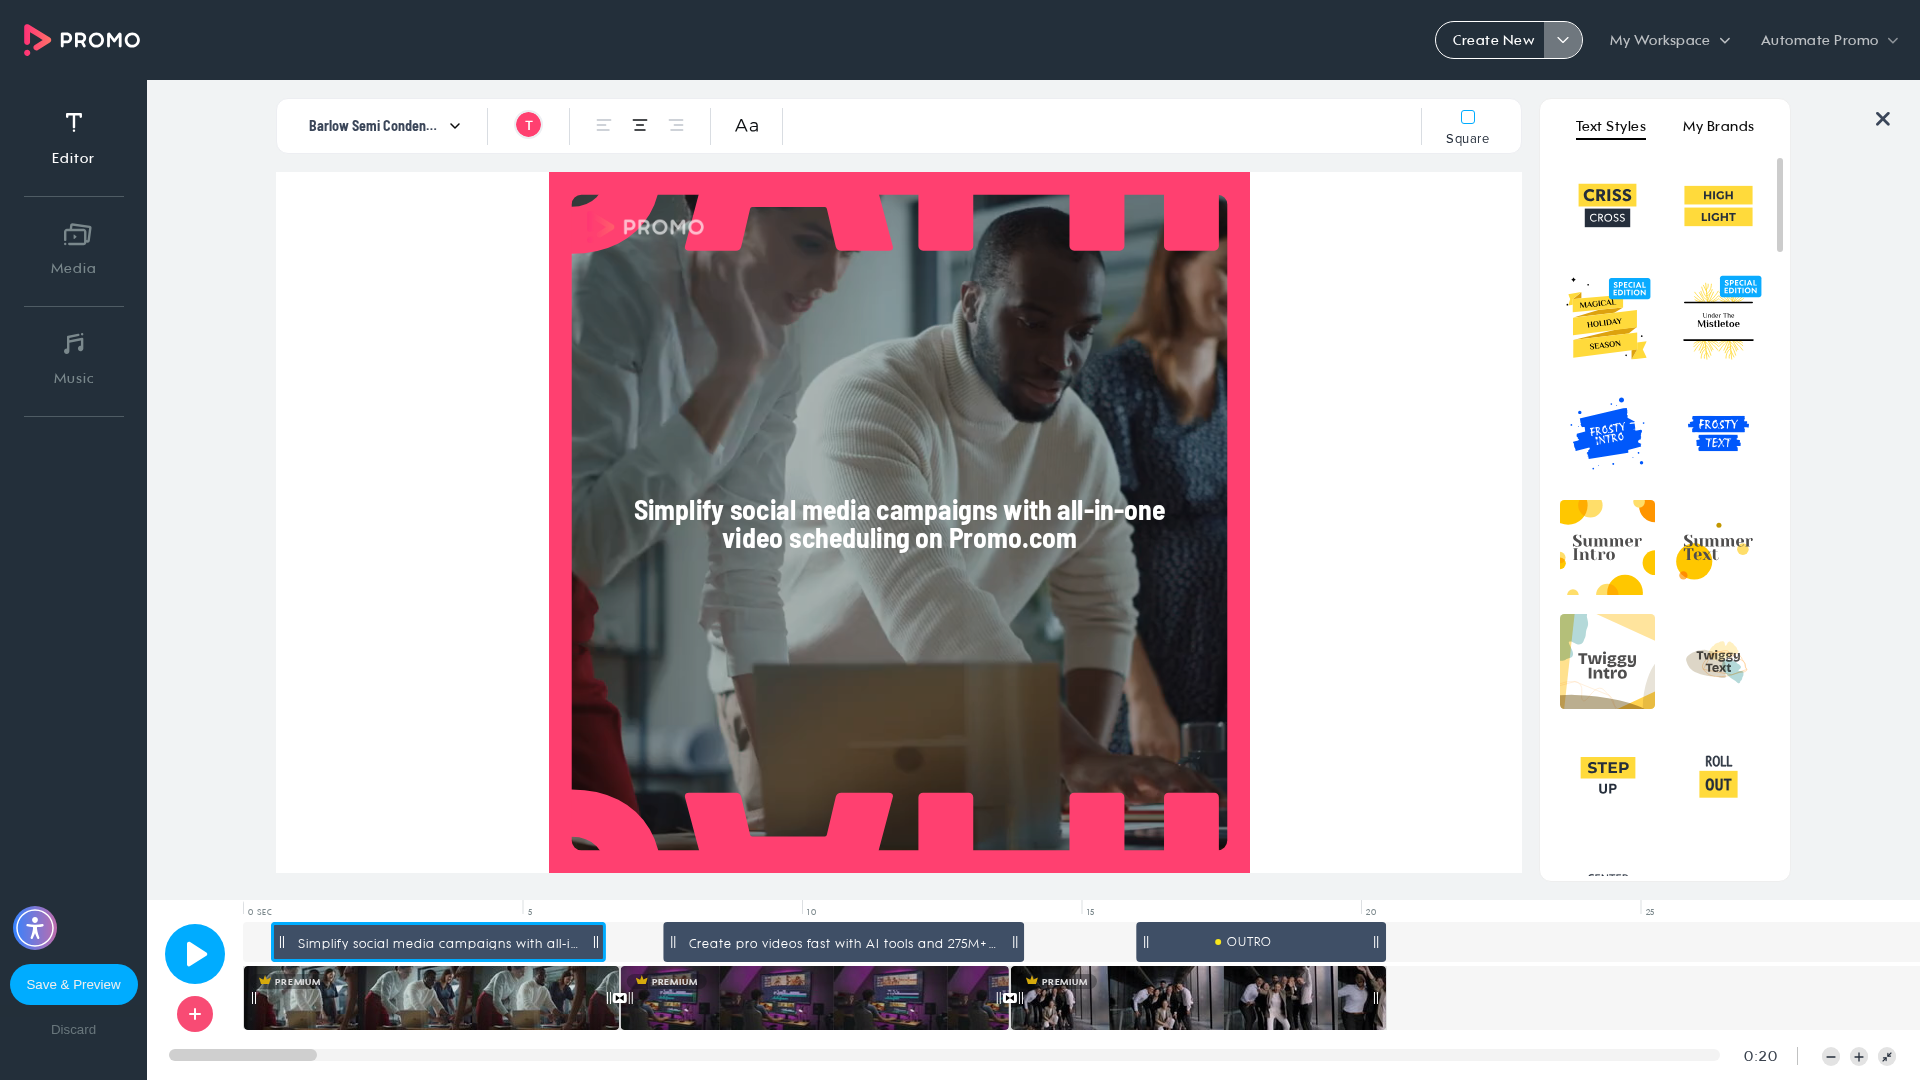The image size is (1920, 1080).
Task: Click transition icon between first and second clips
Action: [x=620, y=998]
